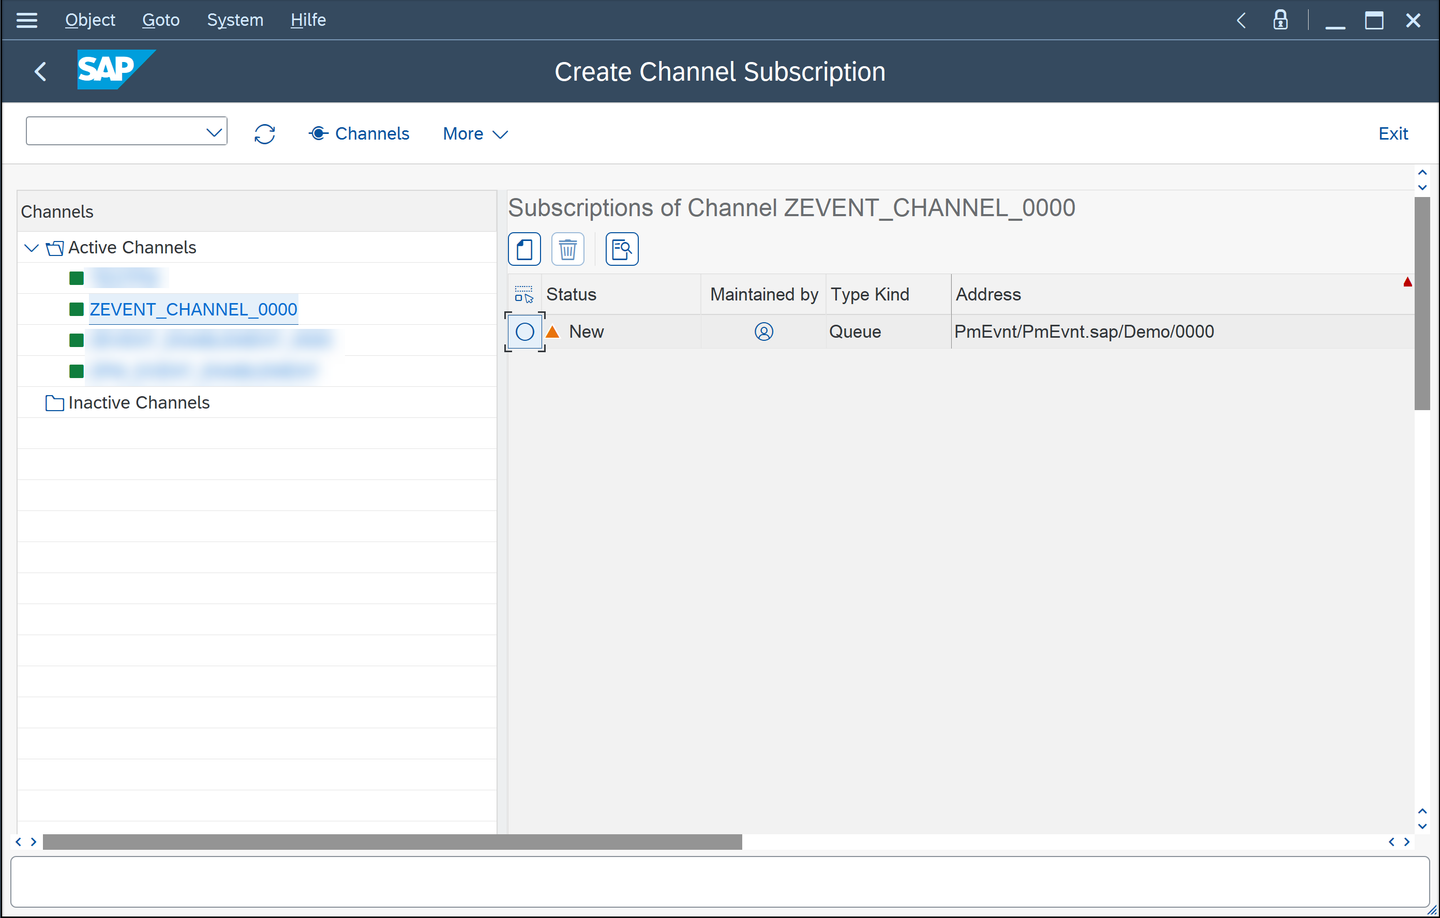Click the delete subscription trash icon
This screenshot has width=1440, height=918.
(568, 249)
